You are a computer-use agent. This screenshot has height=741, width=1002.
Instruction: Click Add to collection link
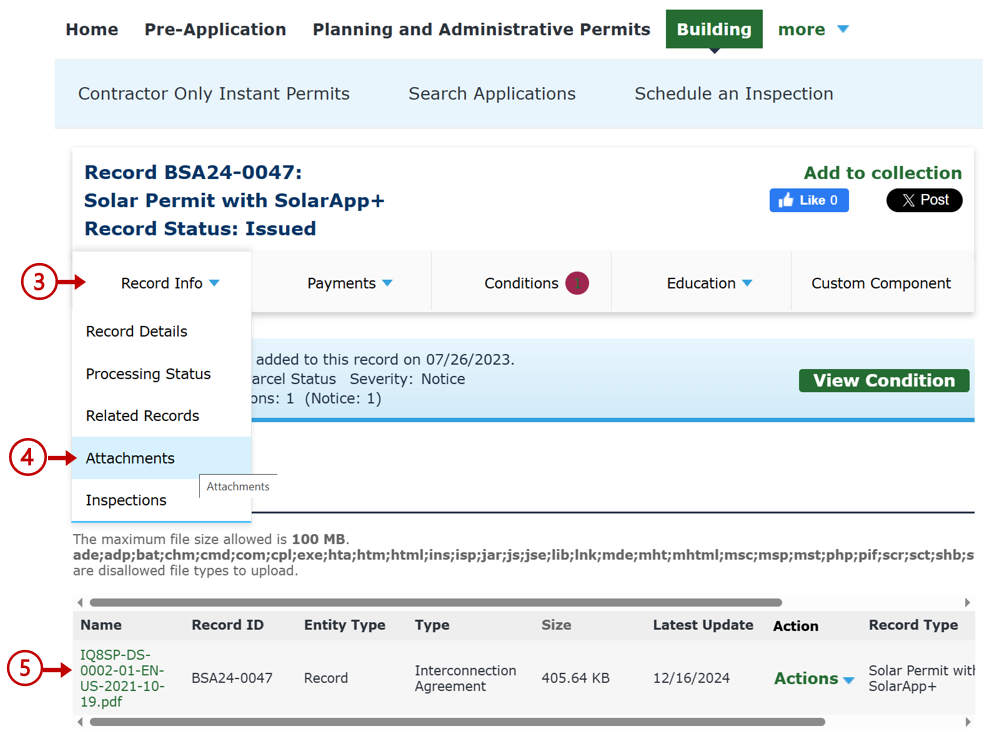point(882,173)
